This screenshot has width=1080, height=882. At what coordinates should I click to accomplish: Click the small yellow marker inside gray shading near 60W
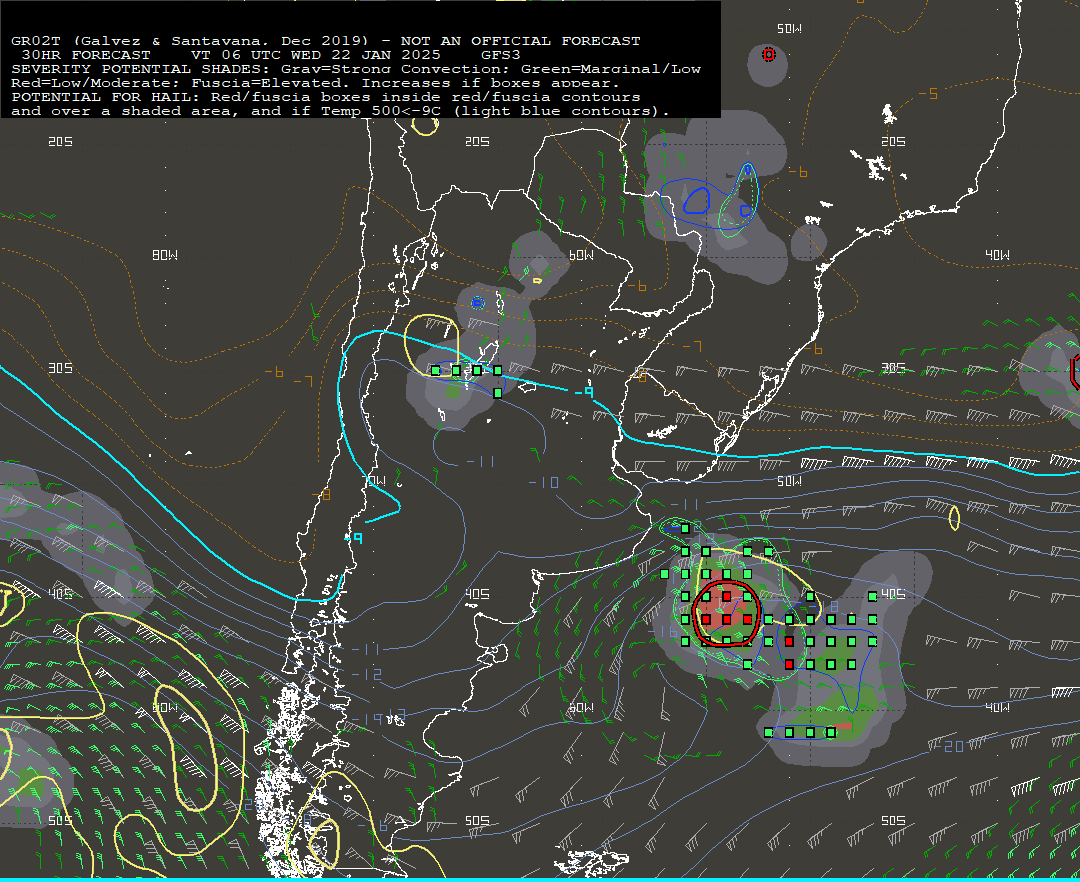click(x=537, y=280)
